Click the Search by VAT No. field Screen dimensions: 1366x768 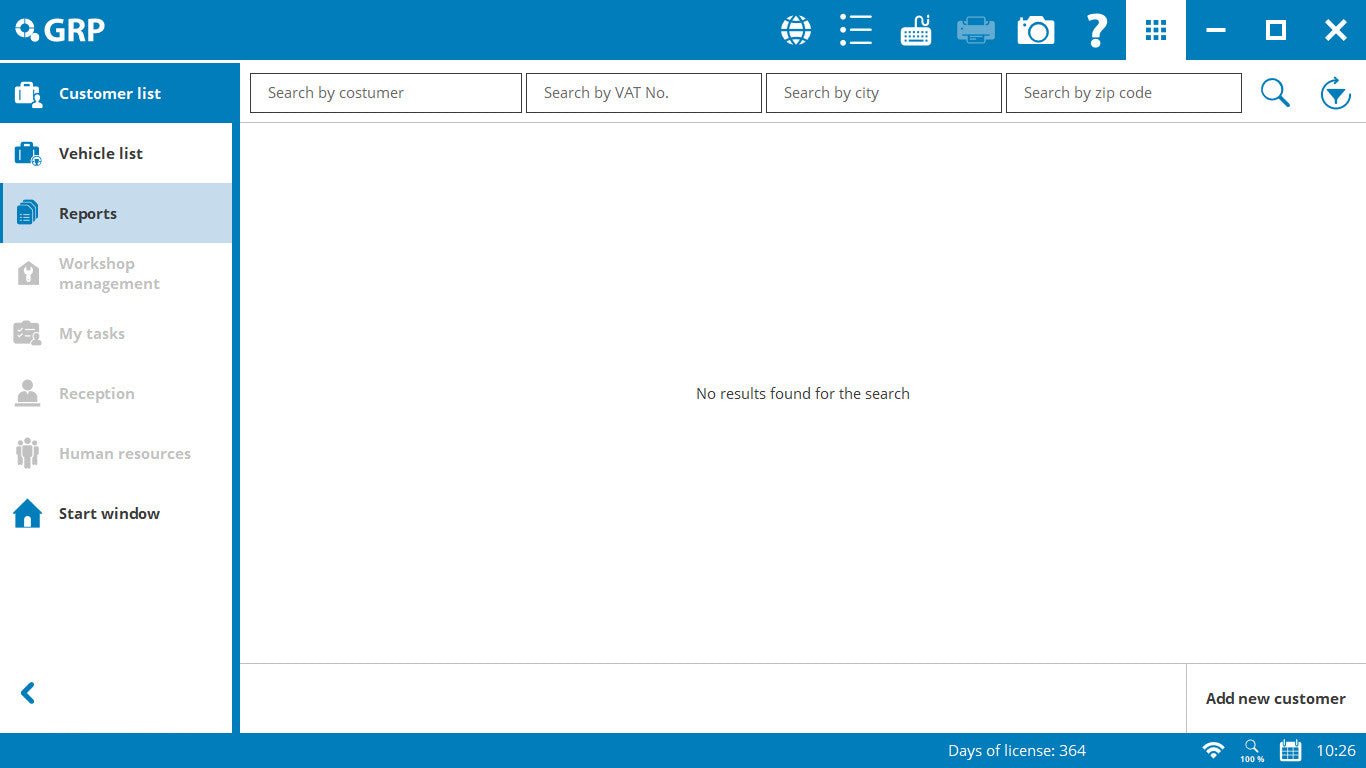point(644,93)
